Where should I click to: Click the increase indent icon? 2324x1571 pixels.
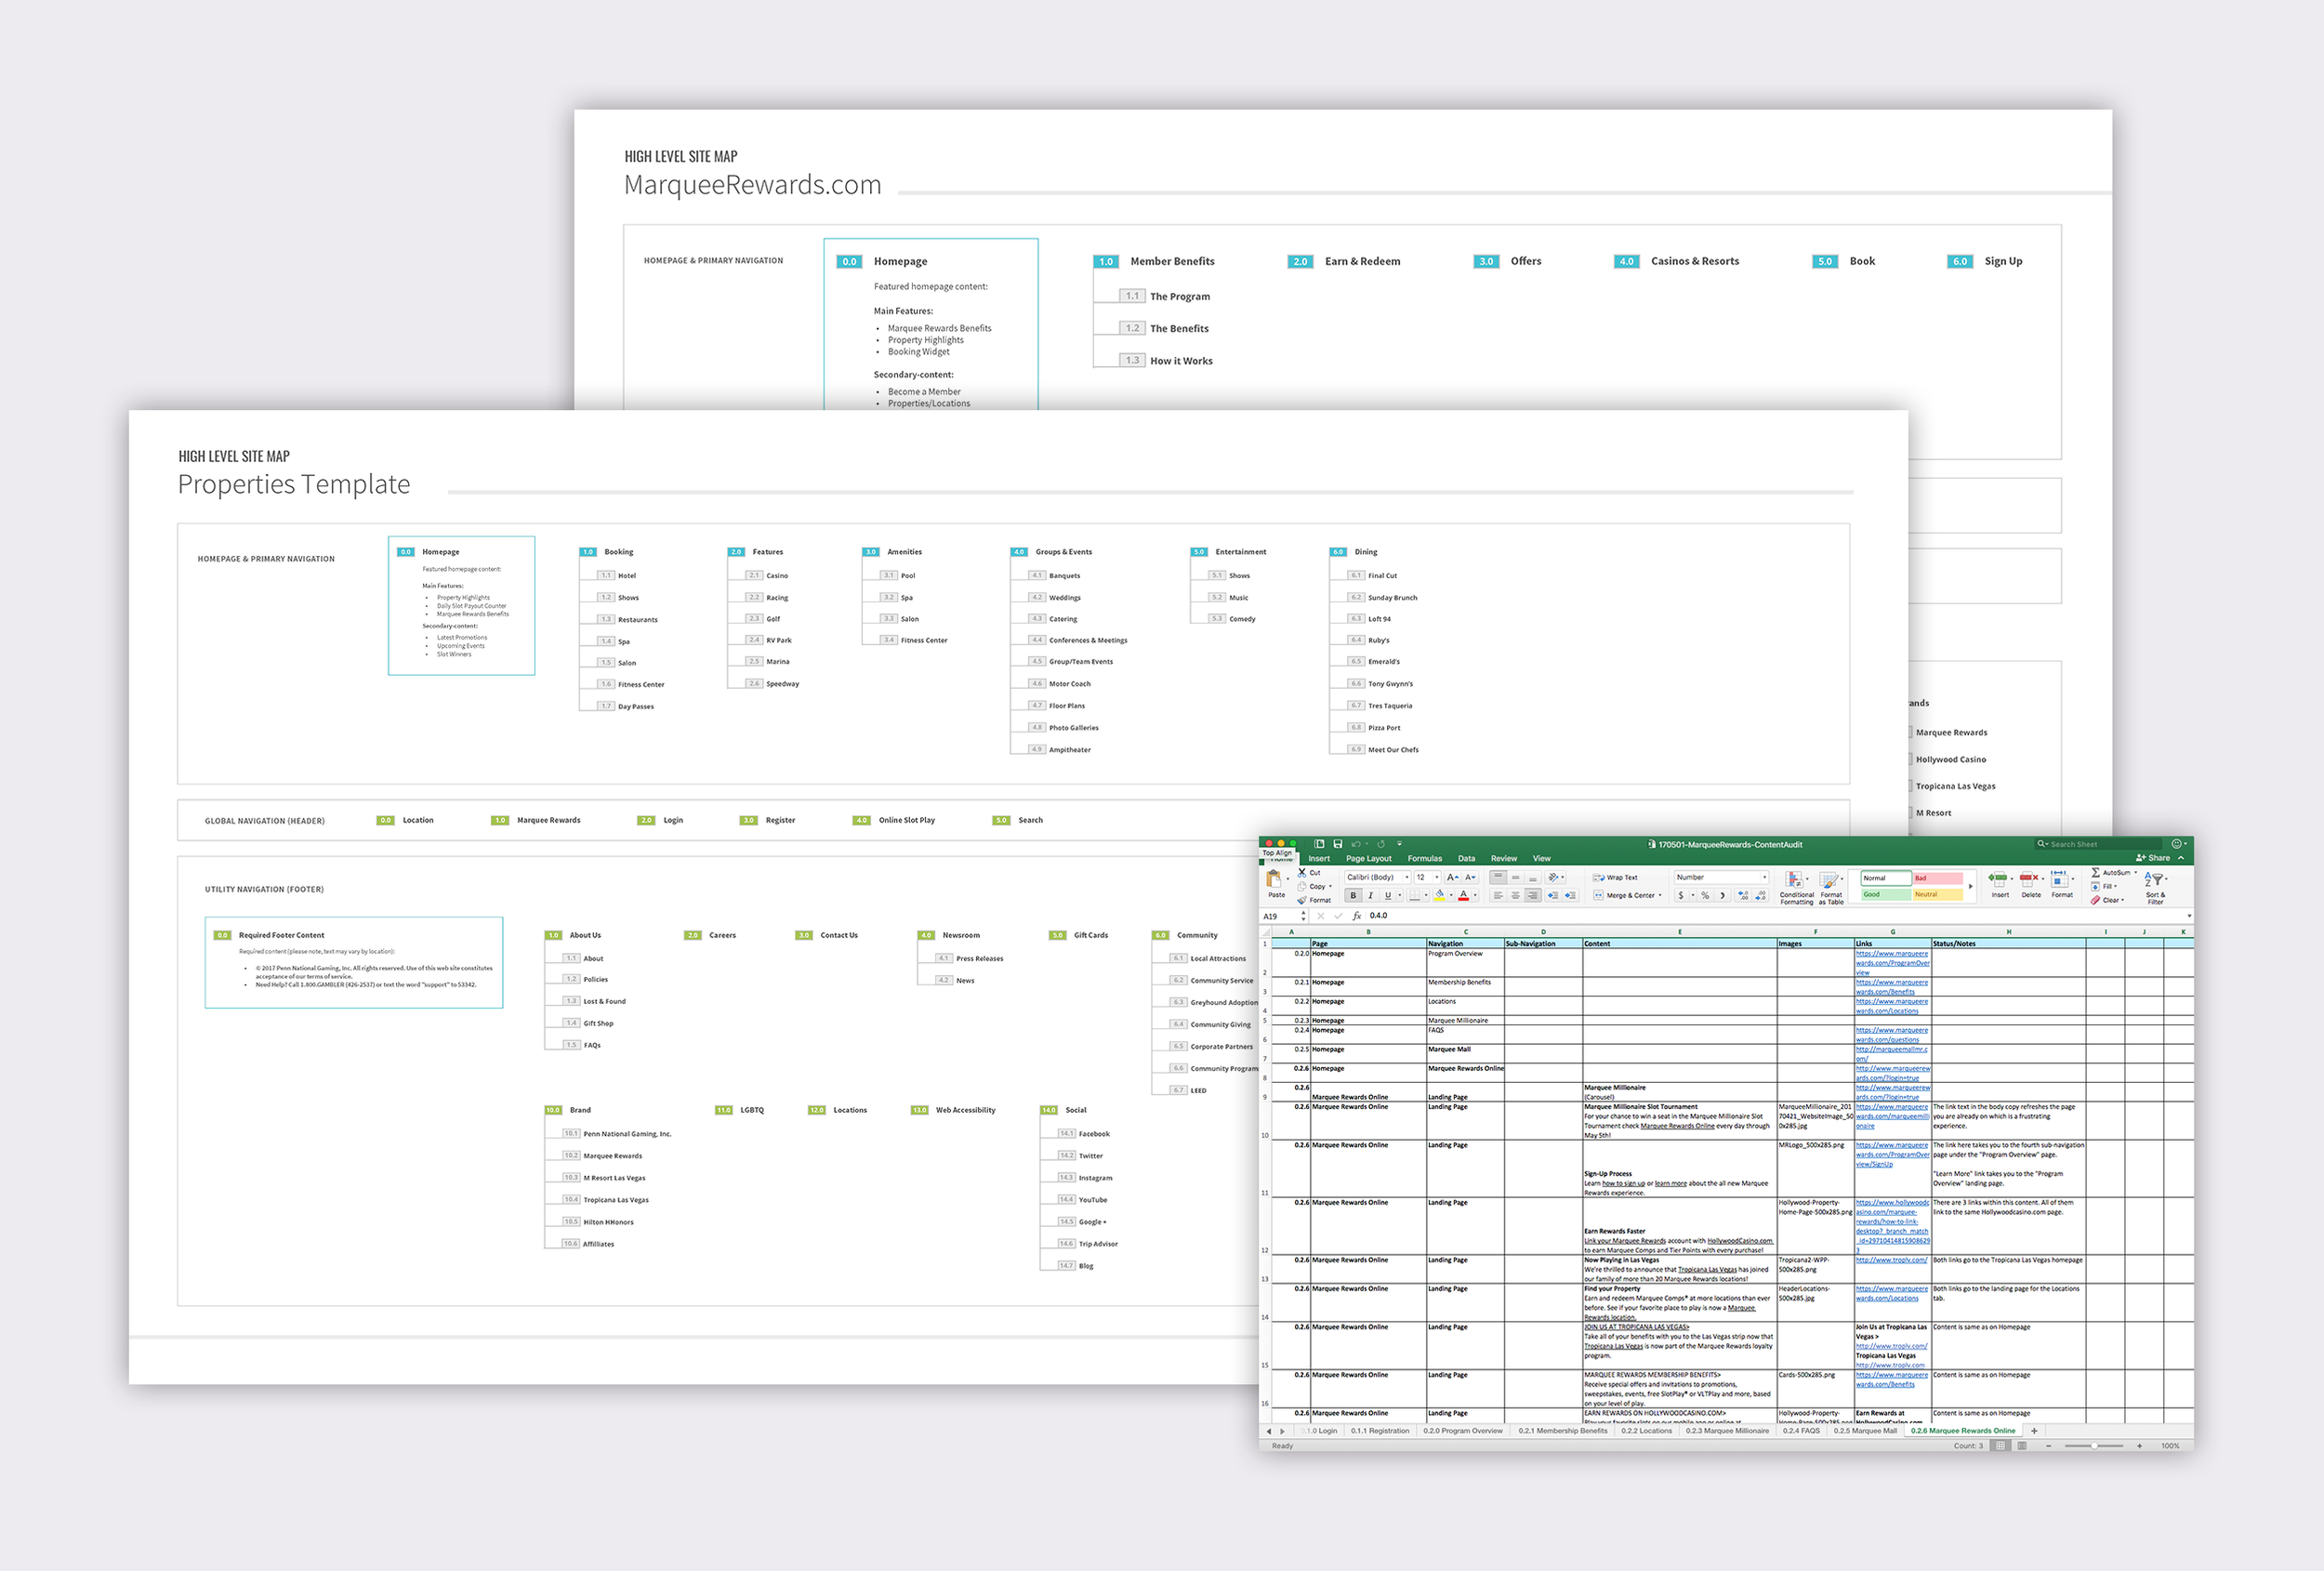click(1571, 895)
